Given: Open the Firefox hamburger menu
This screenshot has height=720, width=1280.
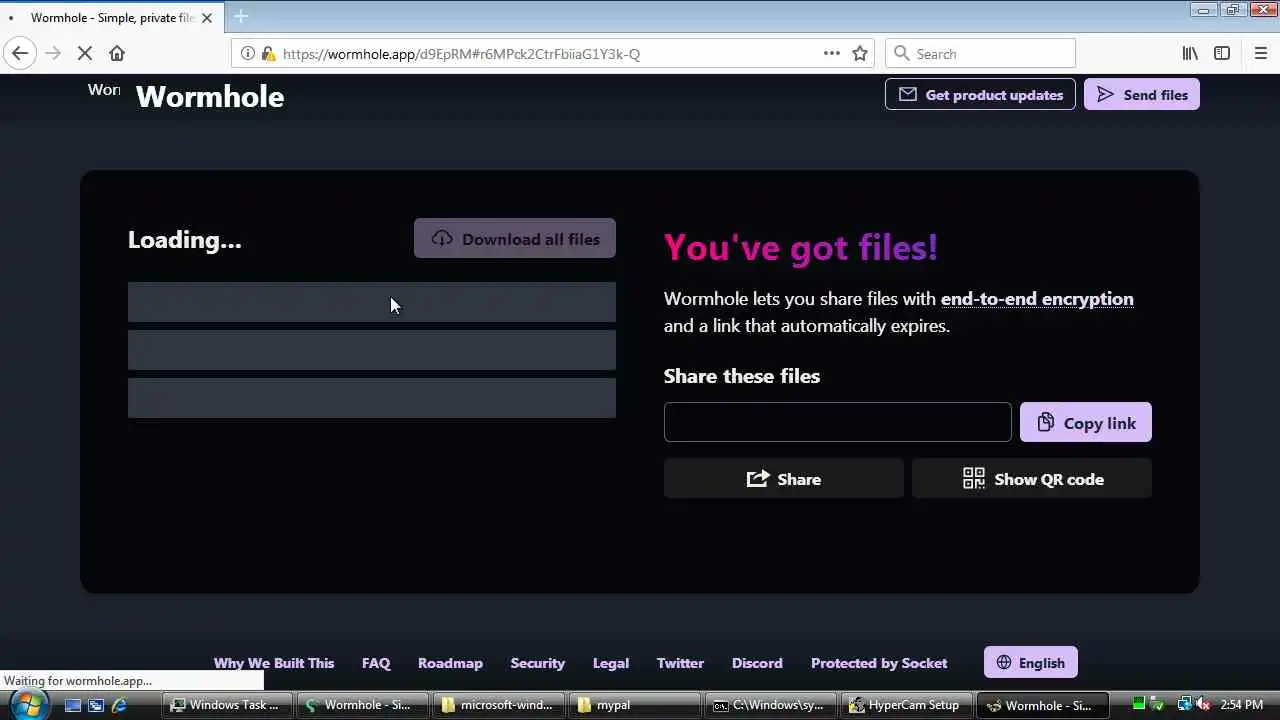Looking at the screenshot, I should (x=1260, y=54).
